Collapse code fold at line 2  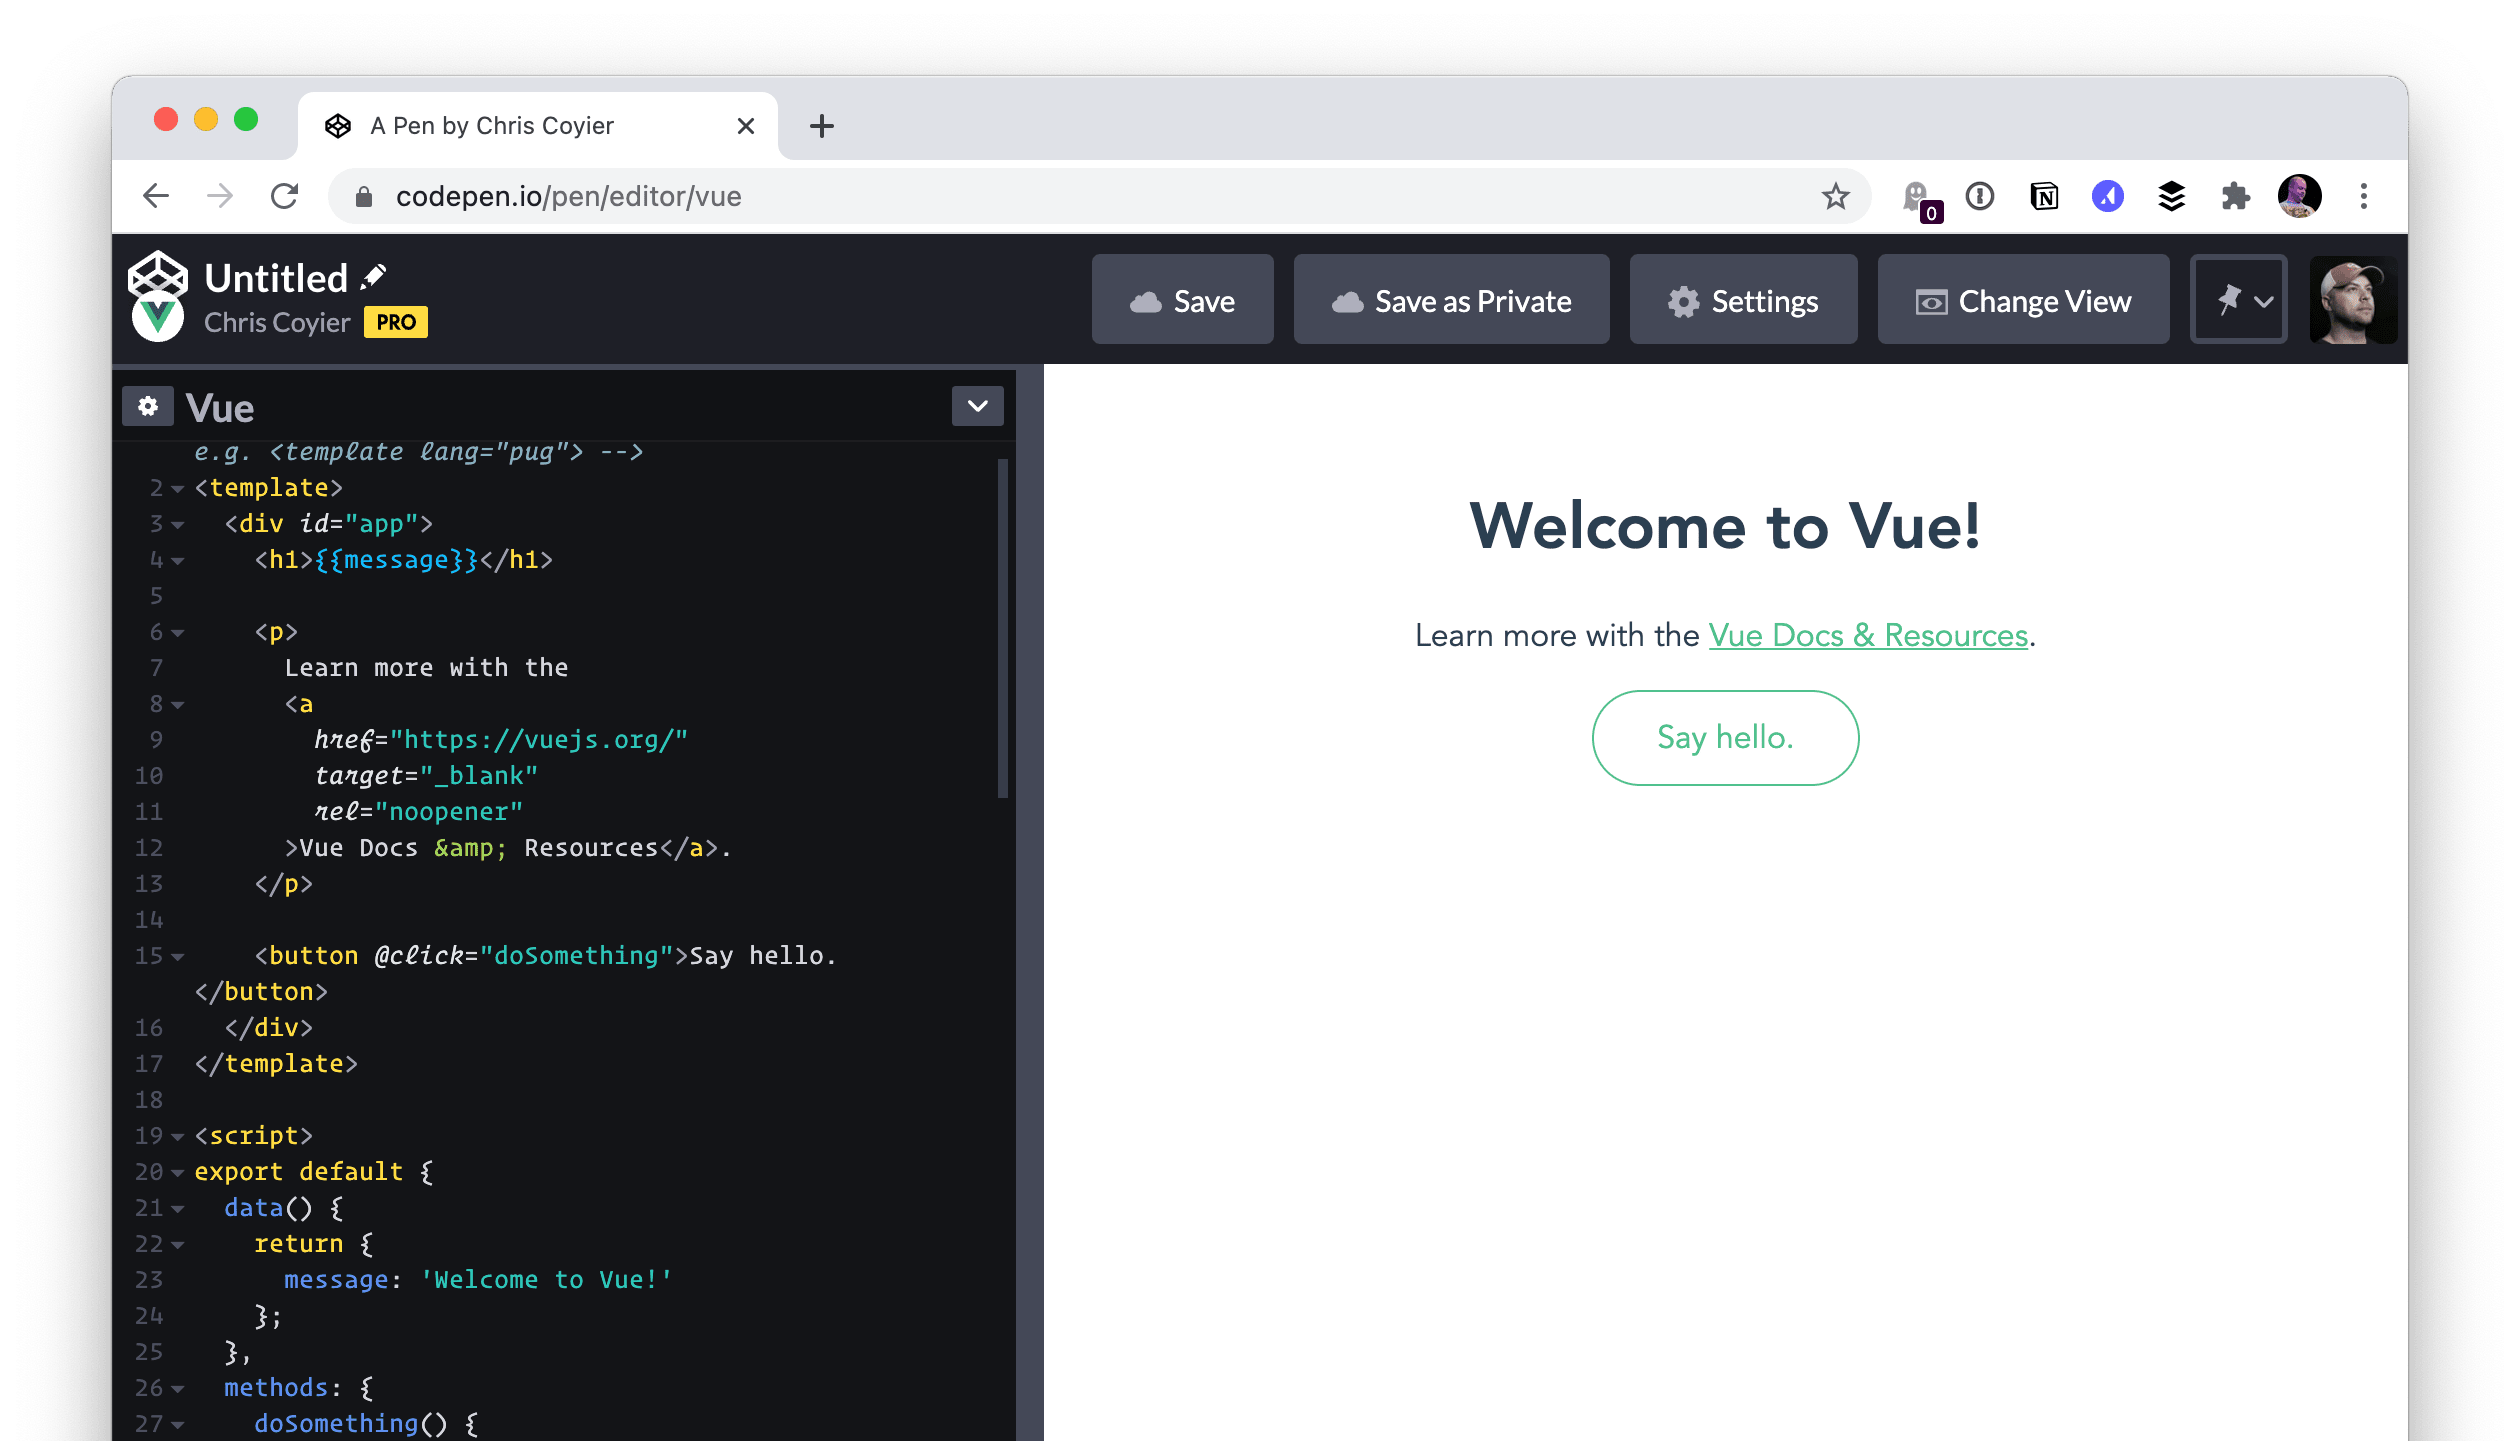[177, 488]
